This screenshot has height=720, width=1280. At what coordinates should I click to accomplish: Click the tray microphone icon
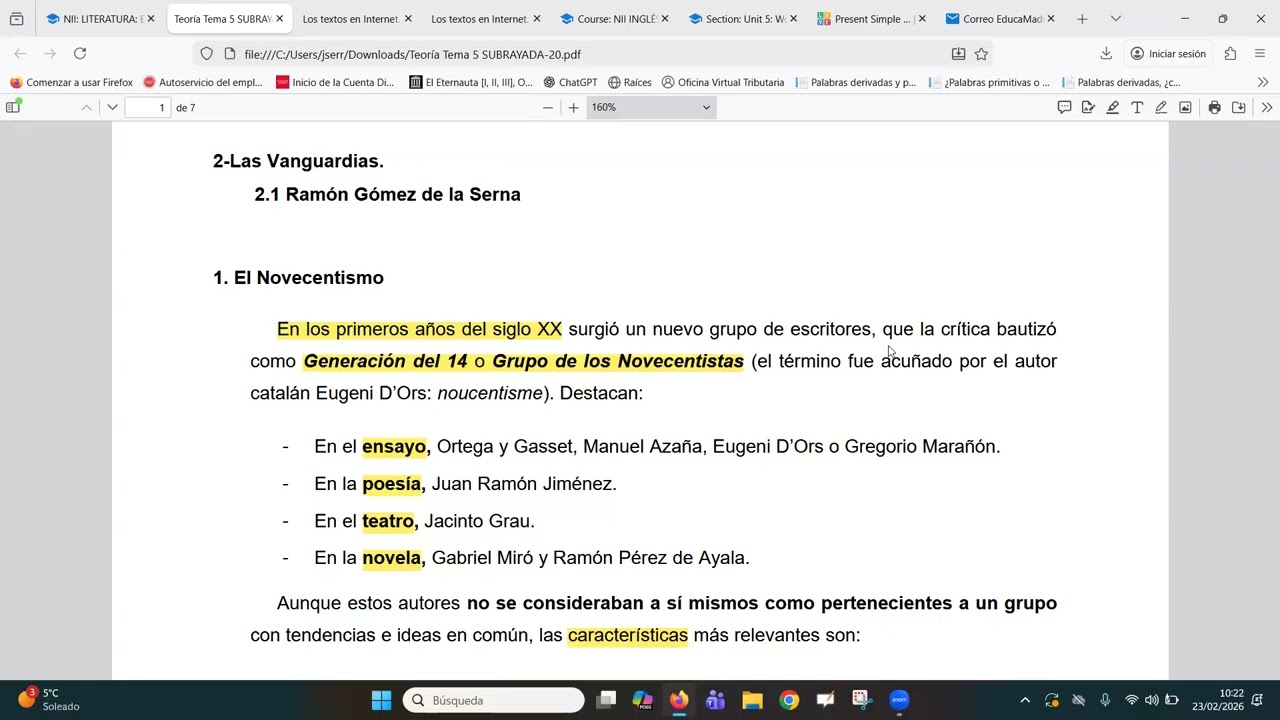coord(1105,700)
